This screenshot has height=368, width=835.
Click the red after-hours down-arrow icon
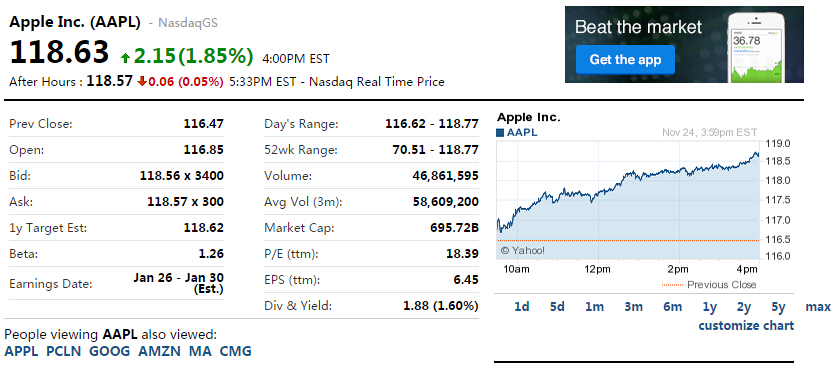tap(141, 81)
